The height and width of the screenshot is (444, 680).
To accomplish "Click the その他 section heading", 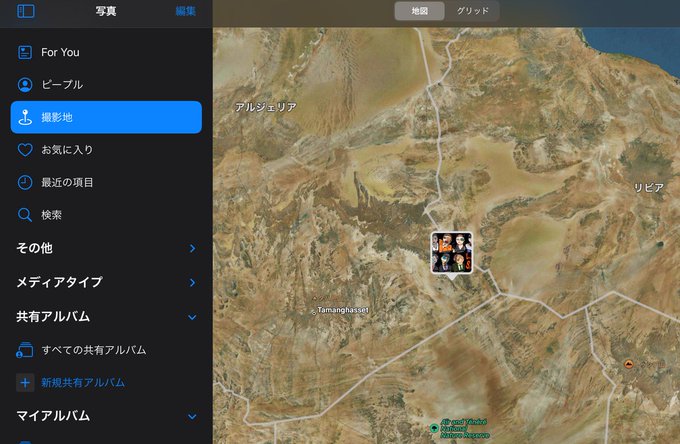I will pyautogui.click(x=34, y=248).
